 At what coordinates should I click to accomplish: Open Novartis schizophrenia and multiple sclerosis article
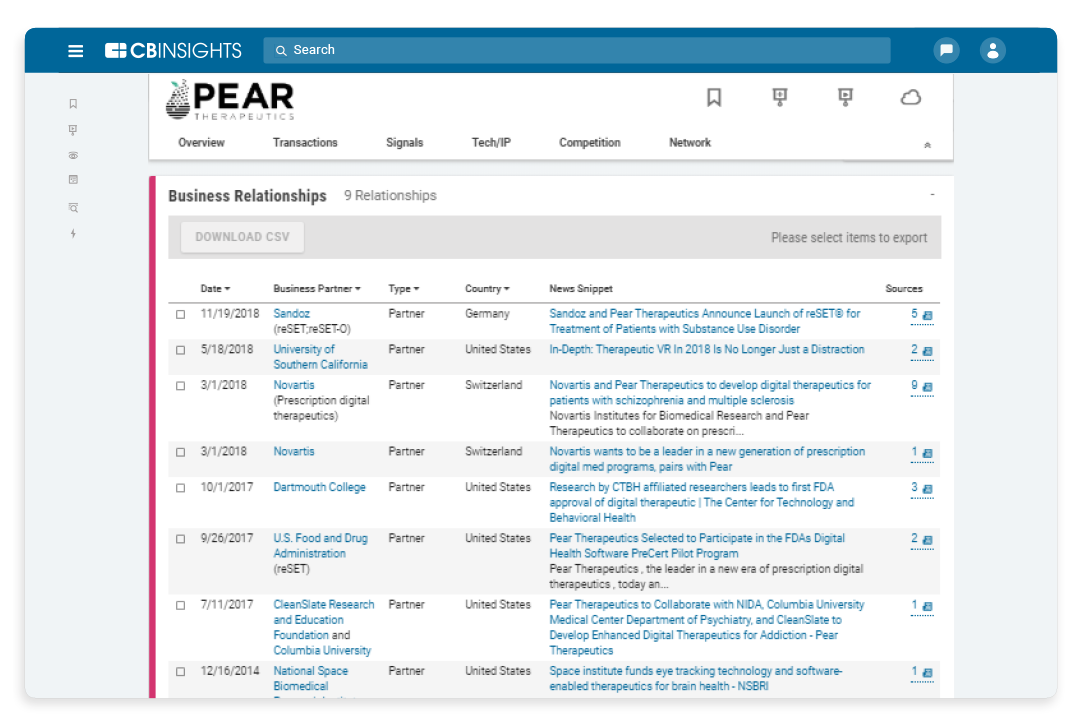[710, 393]
